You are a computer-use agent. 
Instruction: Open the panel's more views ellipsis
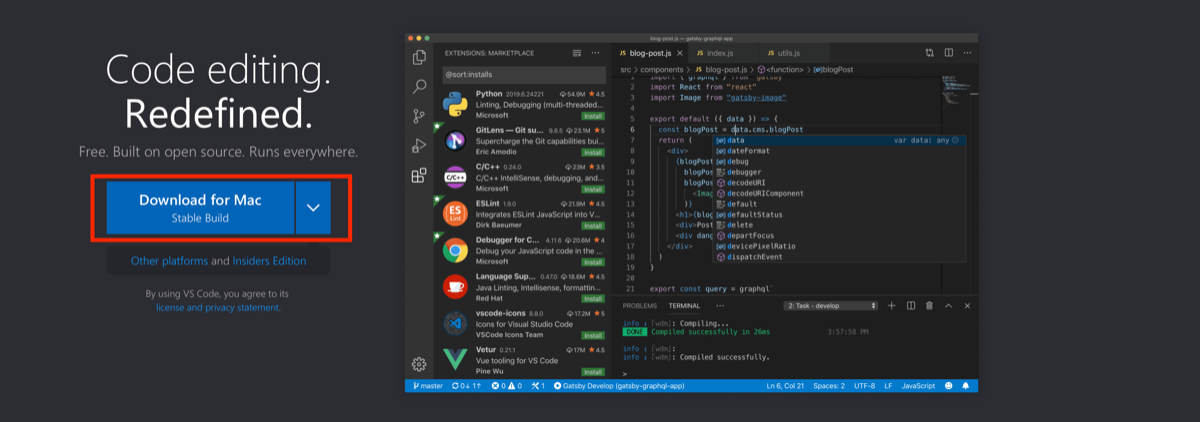tap(719, 305)
